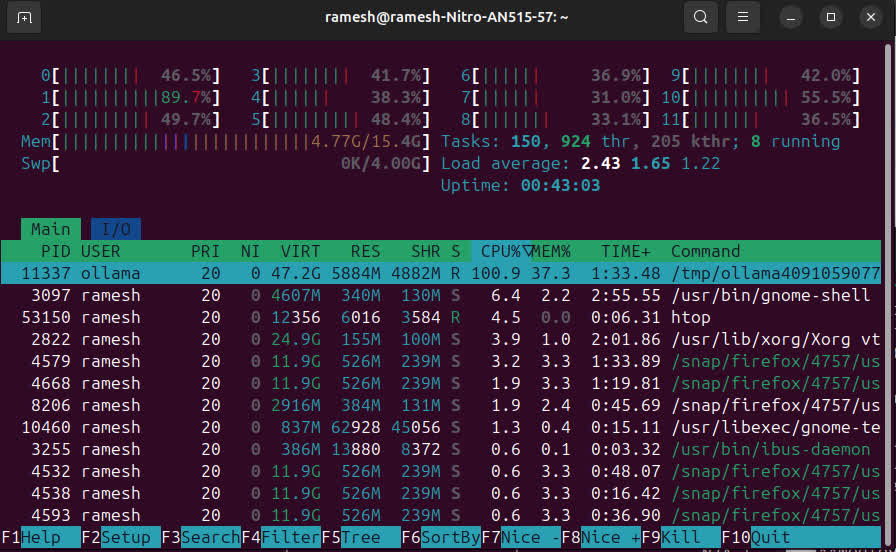Maximize the terminal window
Image resolution: width=896 pixels, height=552 pixels.
(831, 18)
